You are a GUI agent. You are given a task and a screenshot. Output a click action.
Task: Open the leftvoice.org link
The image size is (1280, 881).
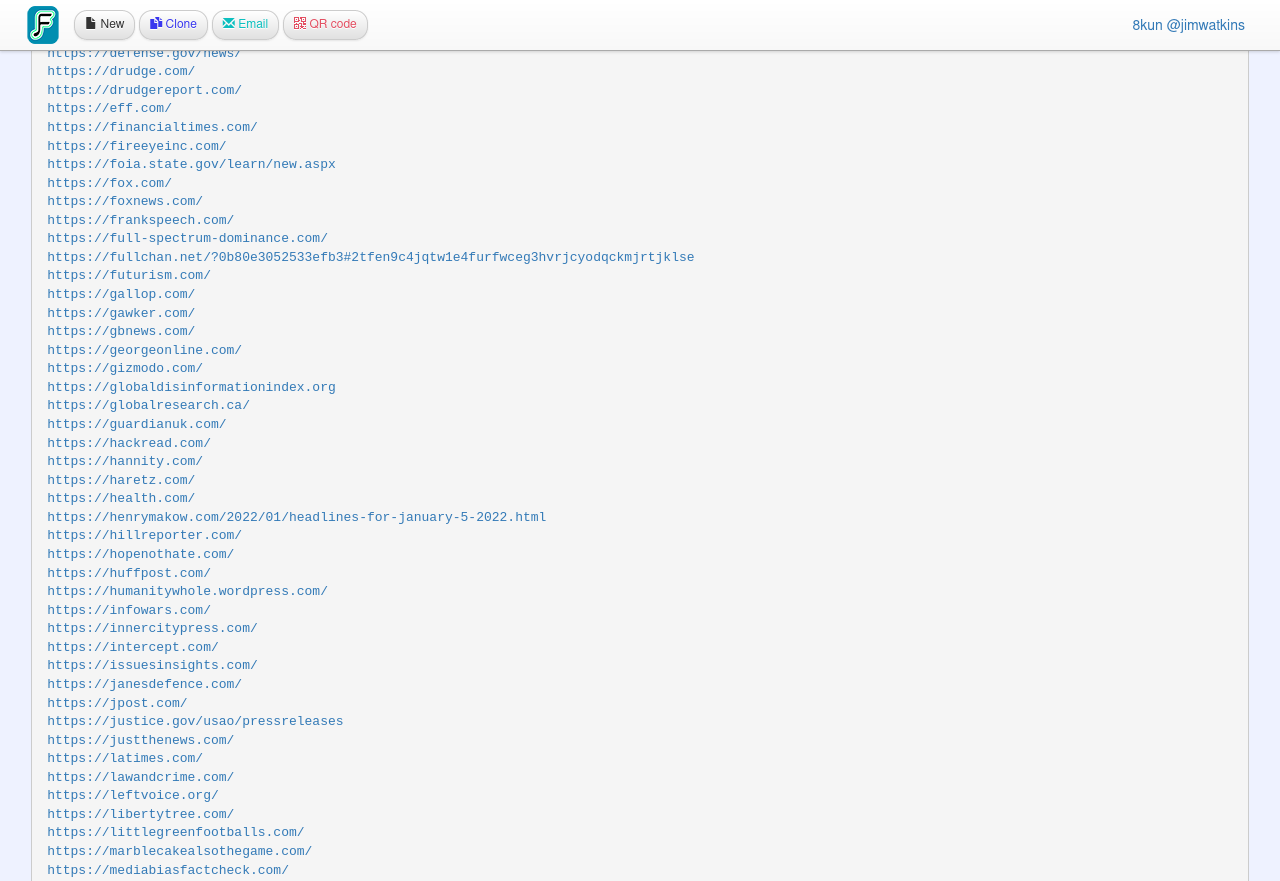pos(133,796)
